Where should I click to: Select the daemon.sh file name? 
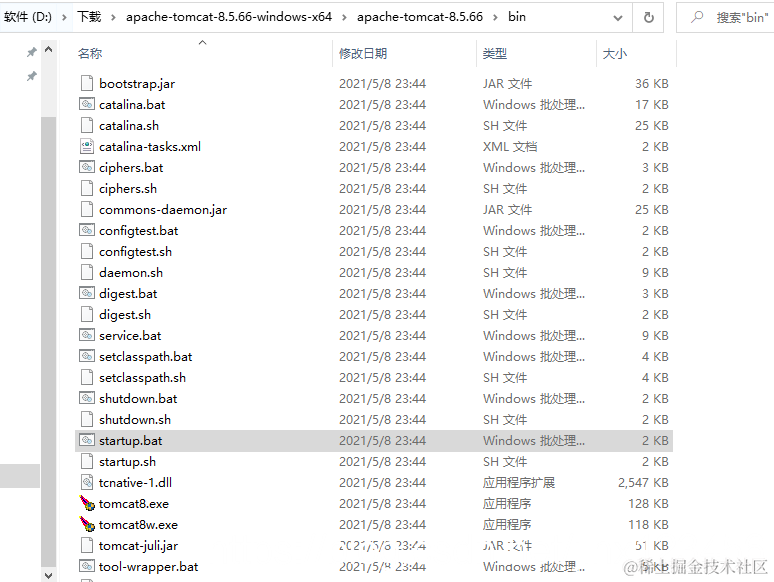tap(131, 272)
